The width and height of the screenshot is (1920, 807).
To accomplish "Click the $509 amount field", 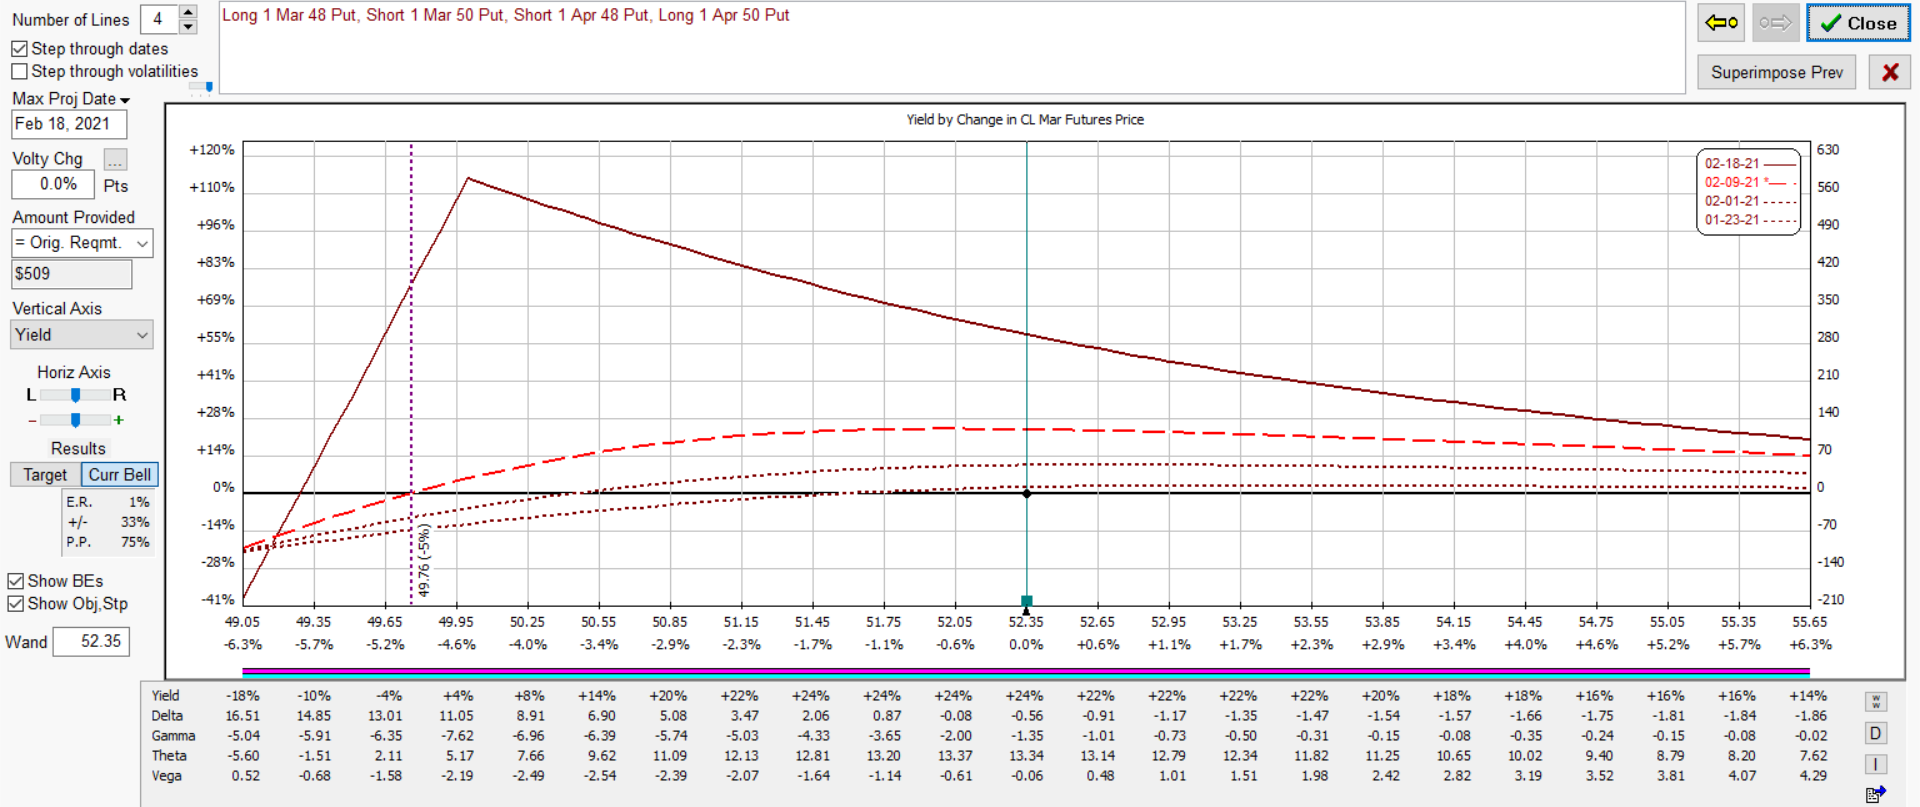I will 71,274.
